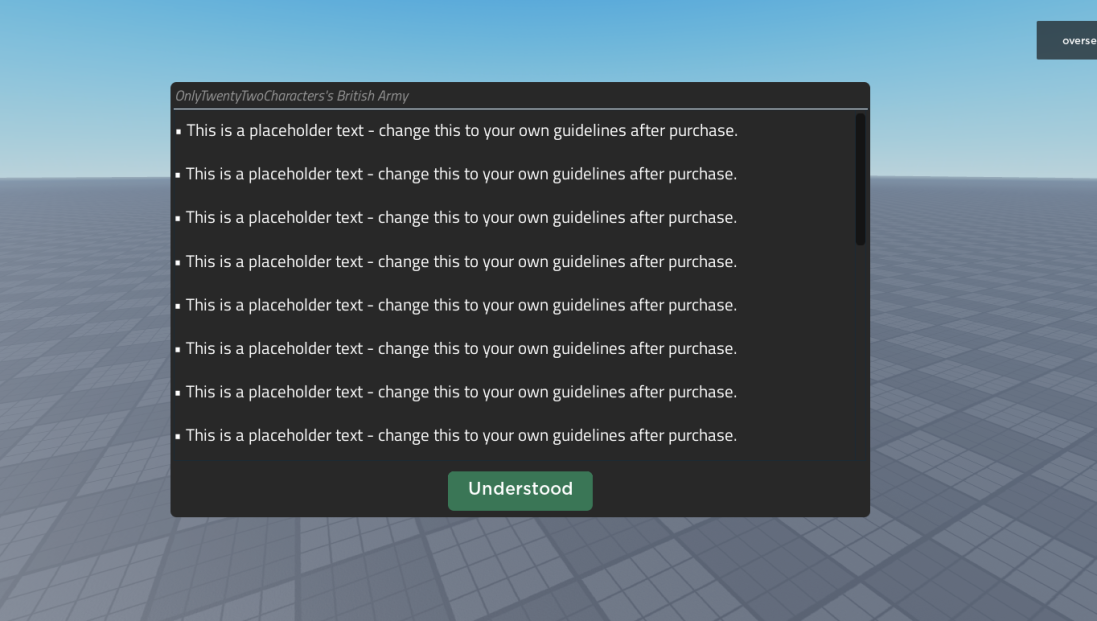Grab the guidelines scrollbar thumb

pos(860,179)
